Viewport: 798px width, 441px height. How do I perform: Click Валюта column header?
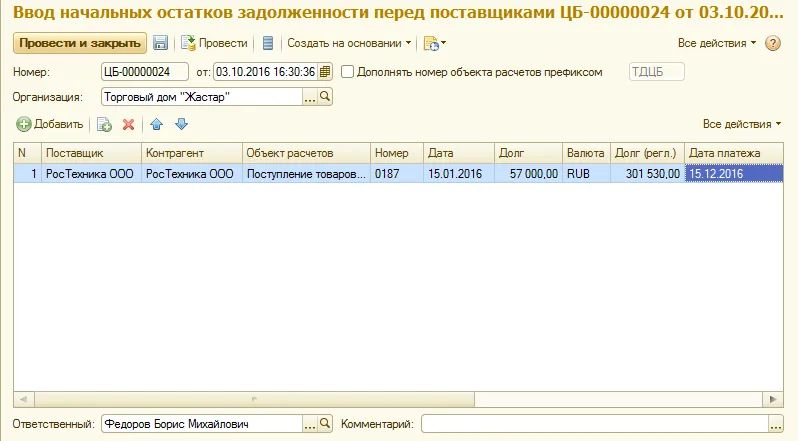pyautogui.click(x=586, y=153)
